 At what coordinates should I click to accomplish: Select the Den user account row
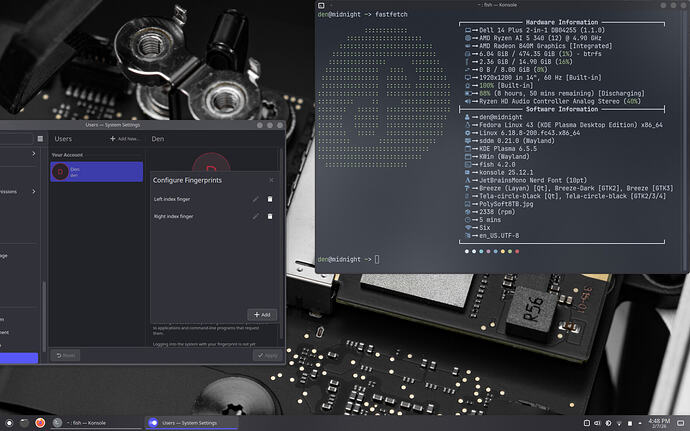click(x=97, y=172)
